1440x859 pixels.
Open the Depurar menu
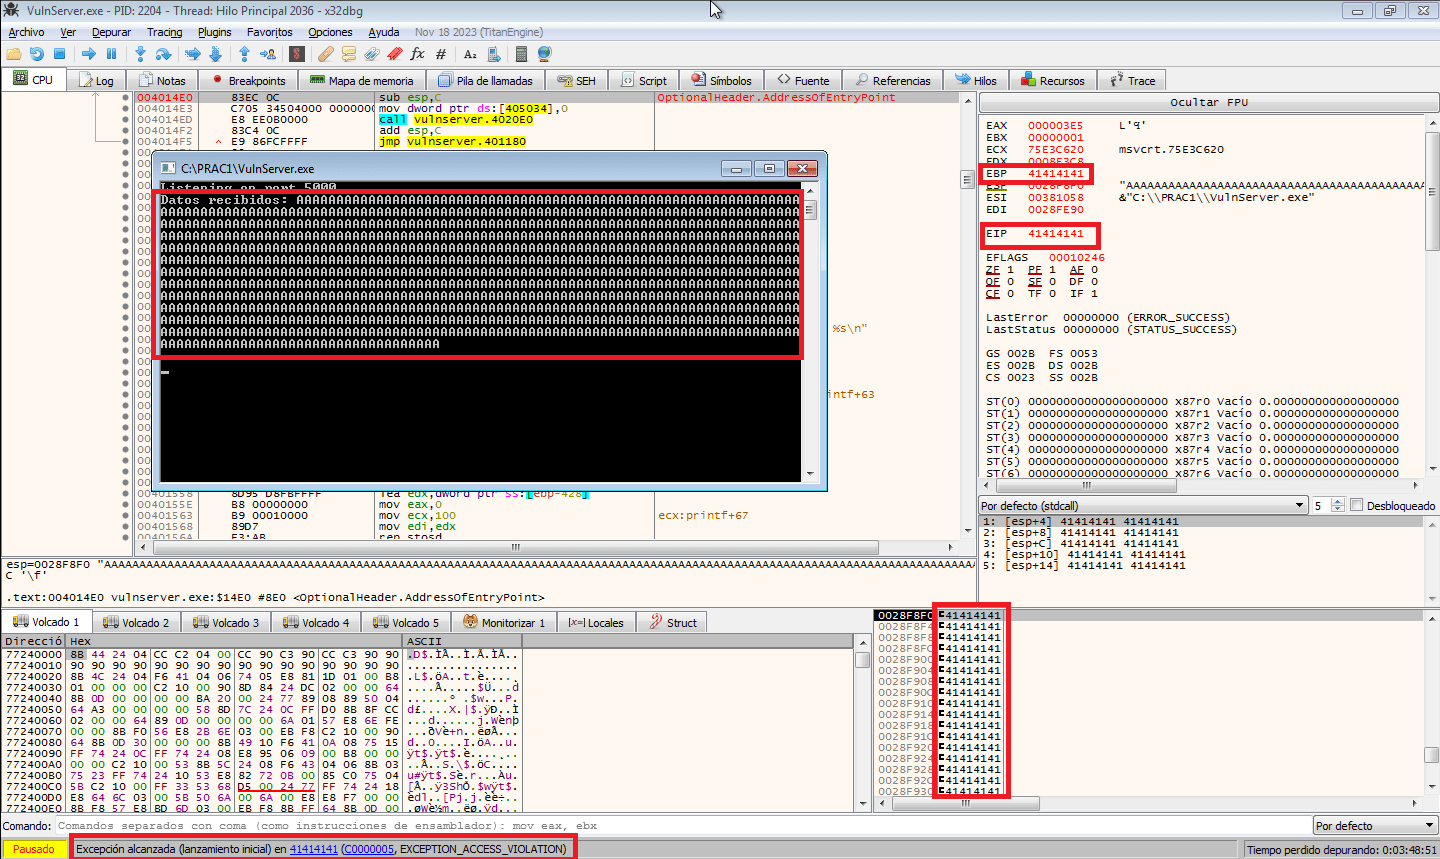point(111,32)
